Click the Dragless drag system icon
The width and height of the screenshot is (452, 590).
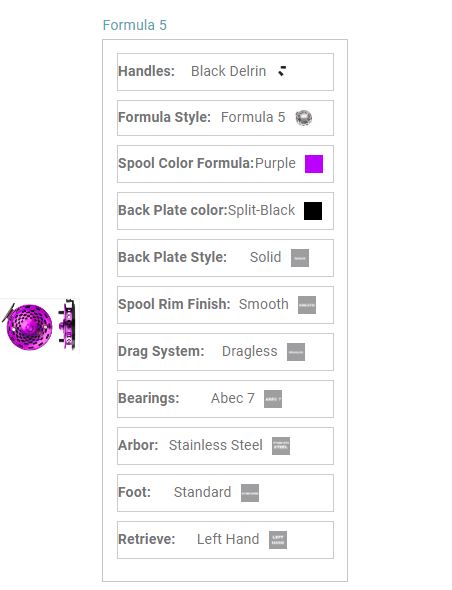(x=296, y=352)
